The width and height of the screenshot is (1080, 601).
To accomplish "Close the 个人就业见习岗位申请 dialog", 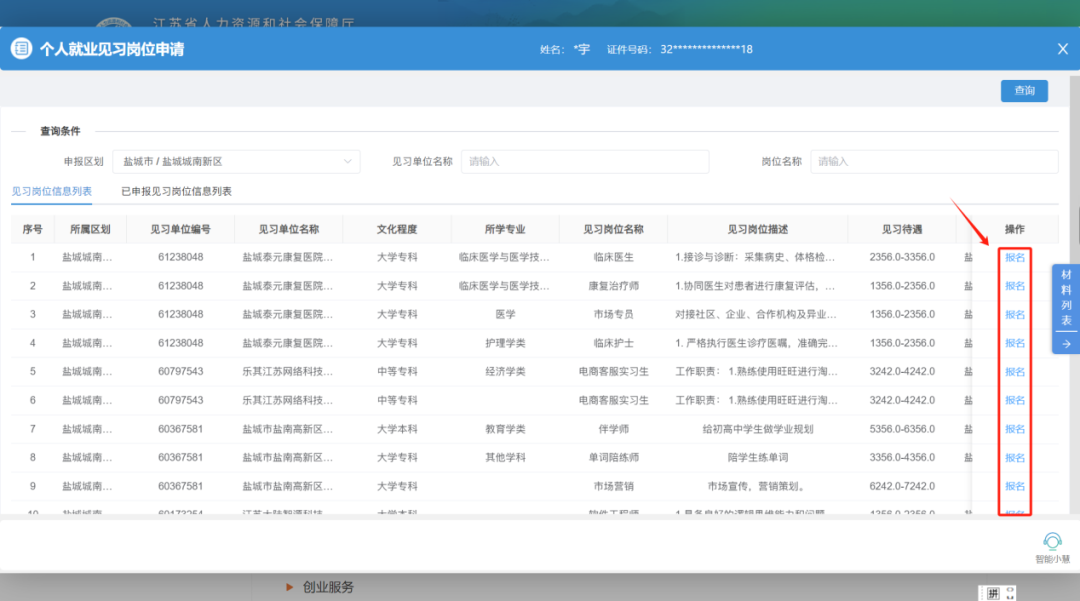I will point(1062,48).
